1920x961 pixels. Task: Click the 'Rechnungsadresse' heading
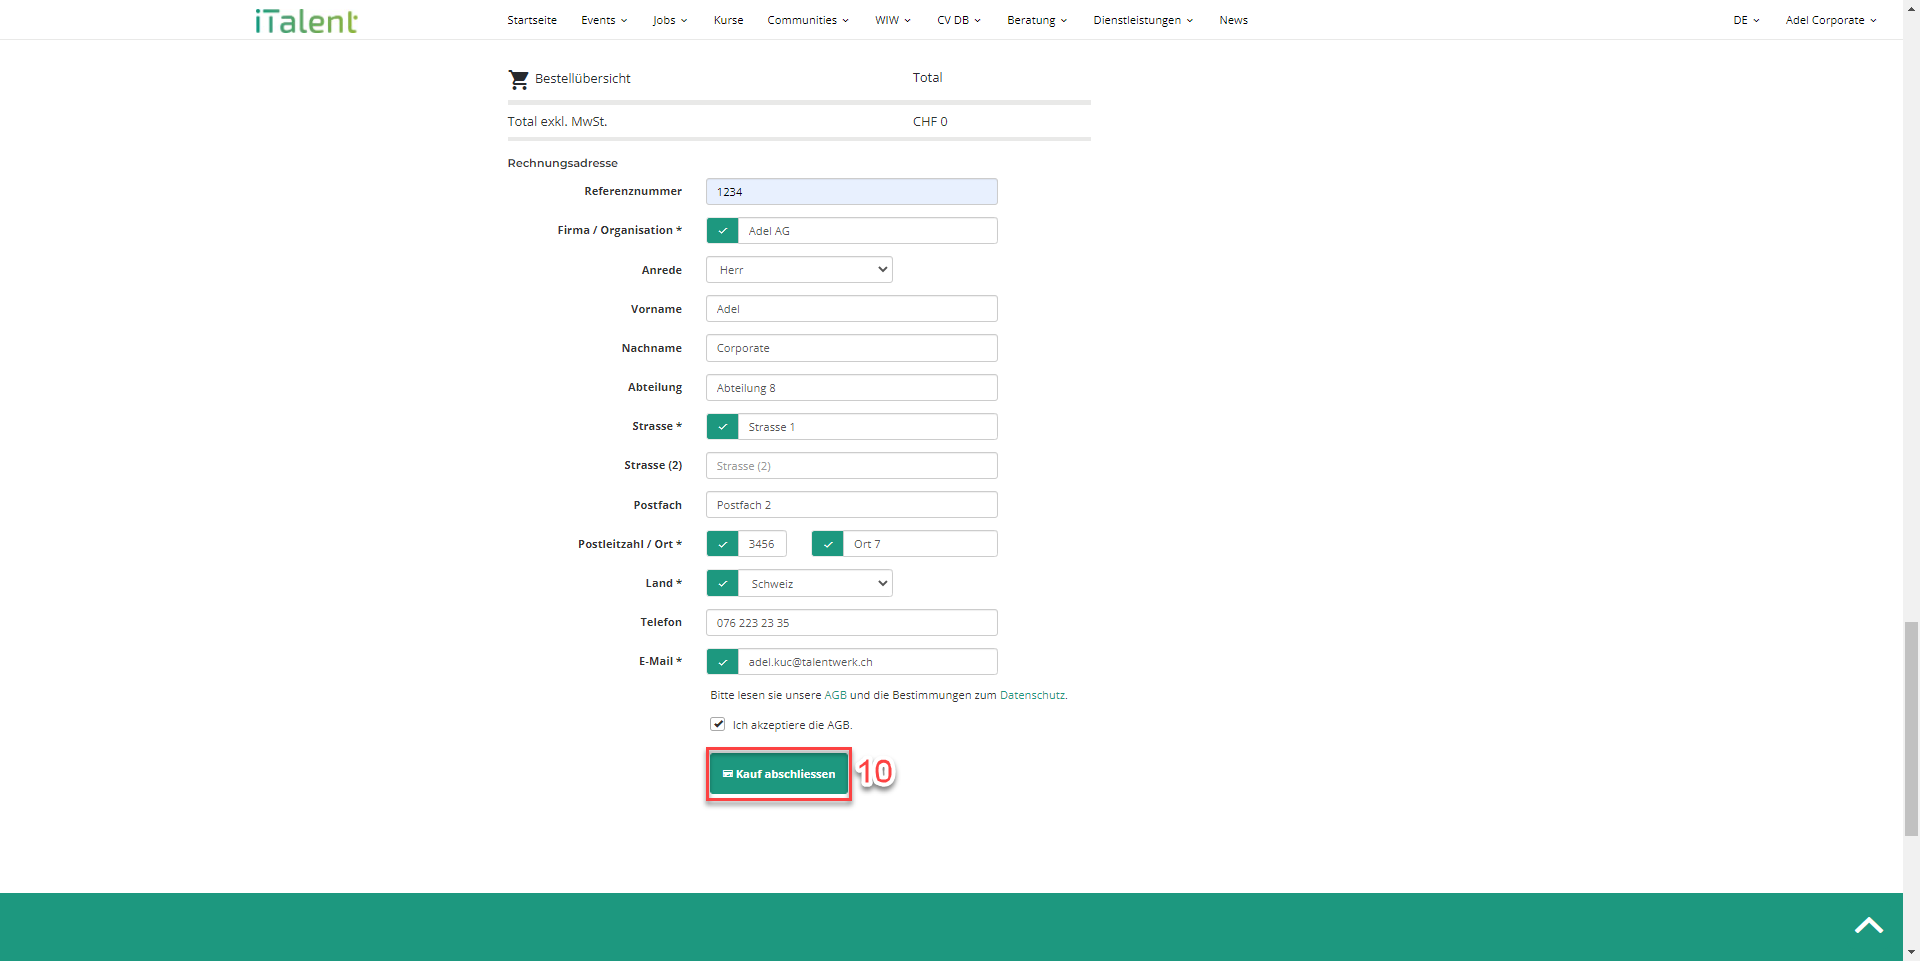click(x=562, y=163)
